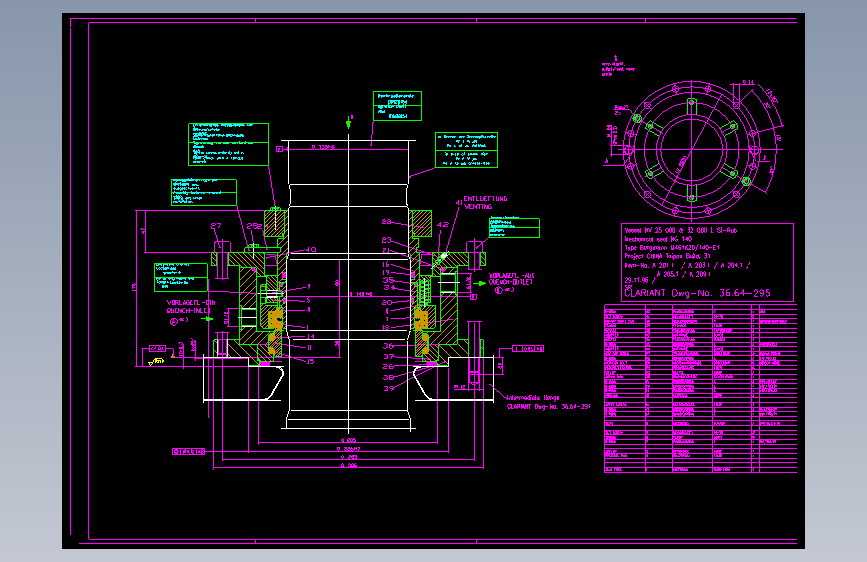Select part number 28 callout
Screen dimensions: 867x562
coord(386,222)
